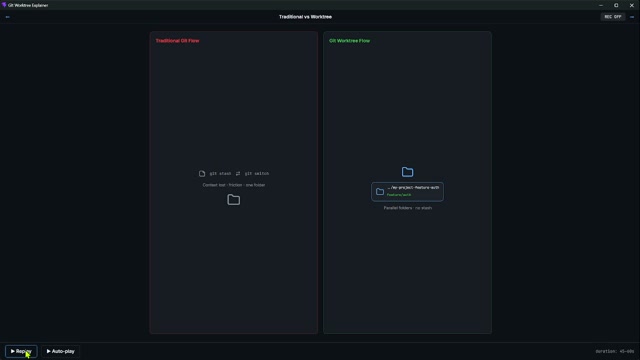
Task: Click the Replay button
Action: pyautogui.click(x=21, y=351)
